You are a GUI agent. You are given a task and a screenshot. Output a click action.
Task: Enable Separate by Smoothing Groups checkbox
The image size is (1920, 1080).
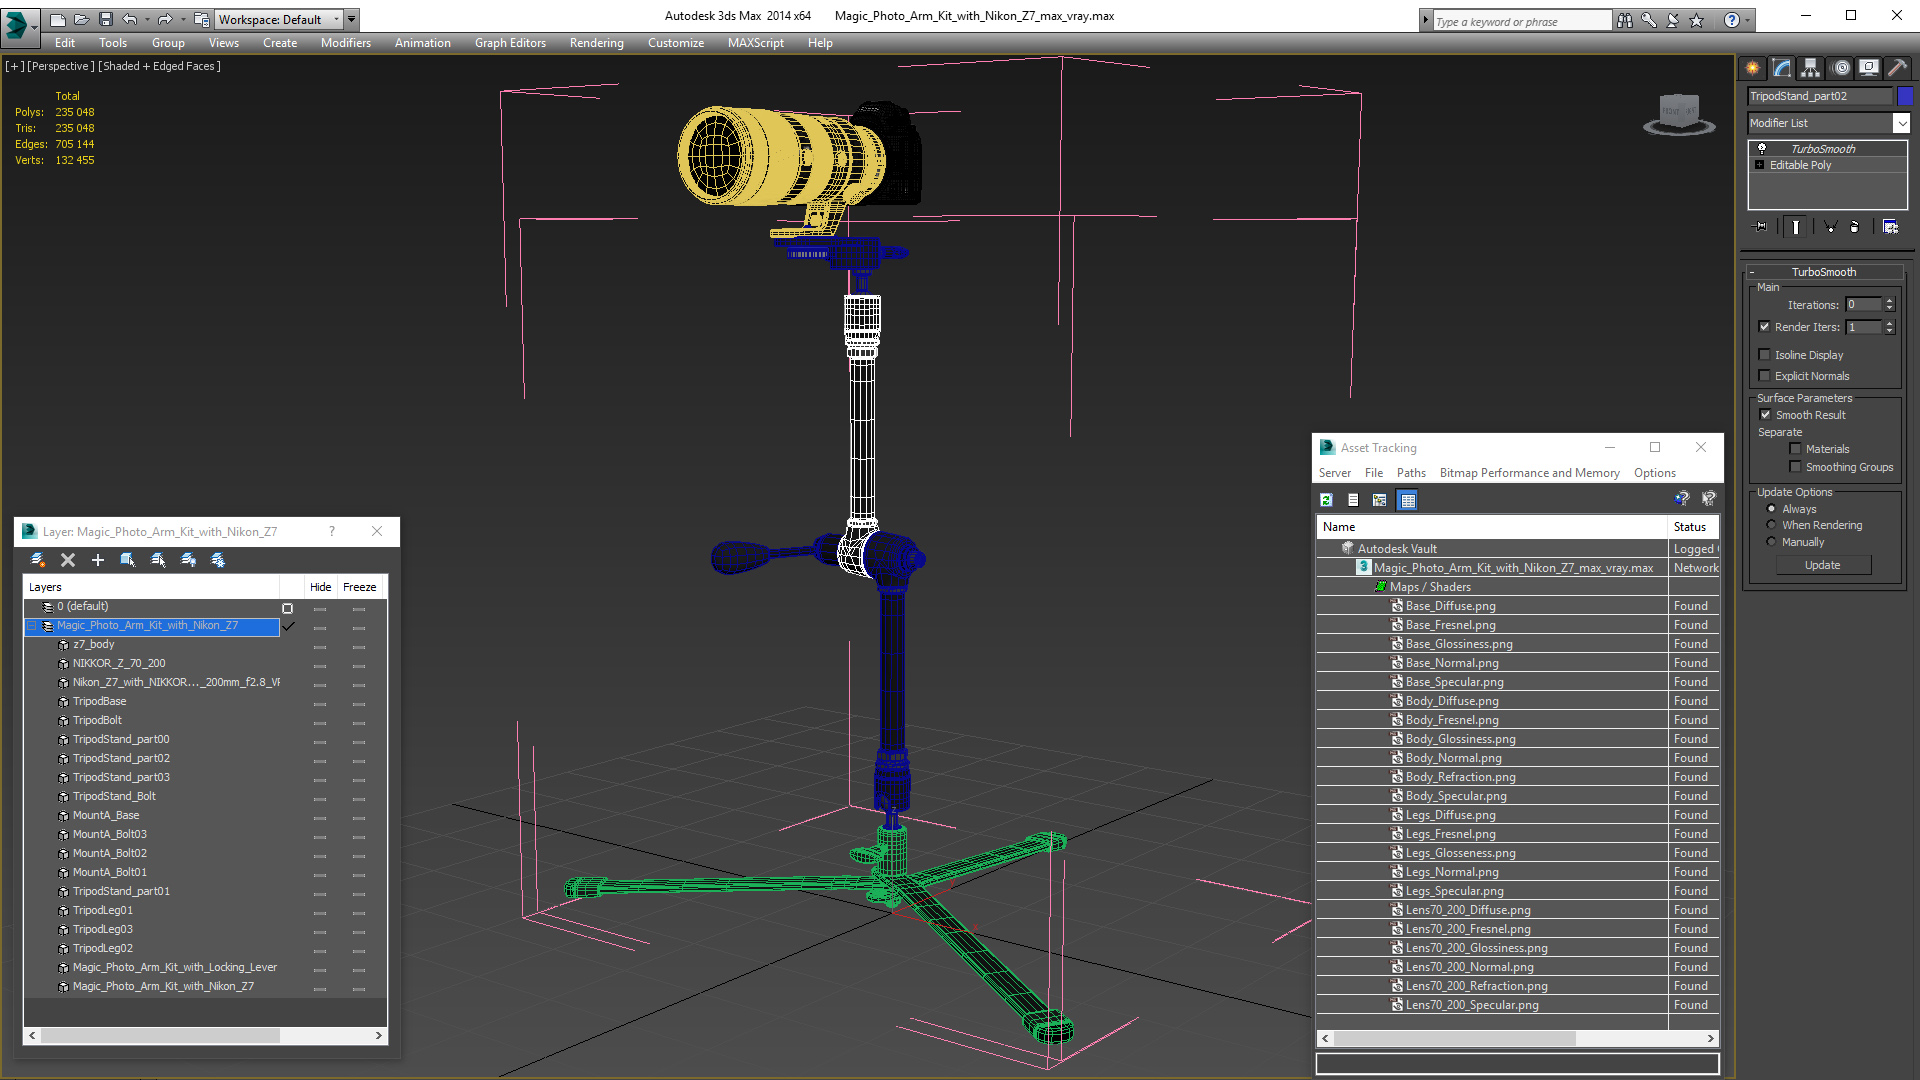(x=1796, y=467)
